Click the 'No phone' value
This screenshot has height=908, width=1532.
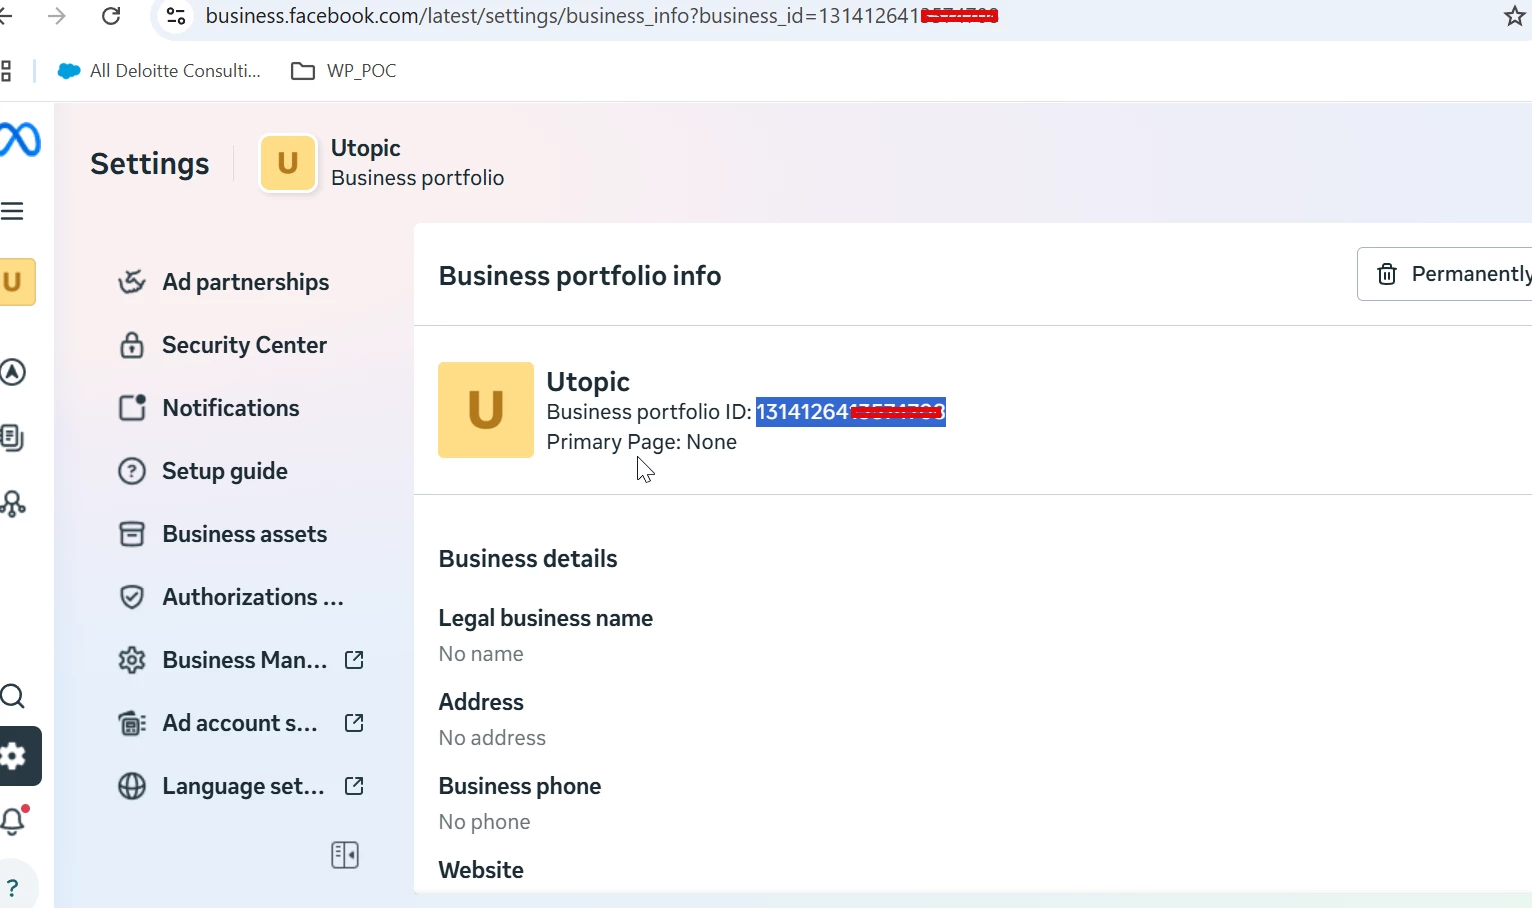[x=485, y=822]
